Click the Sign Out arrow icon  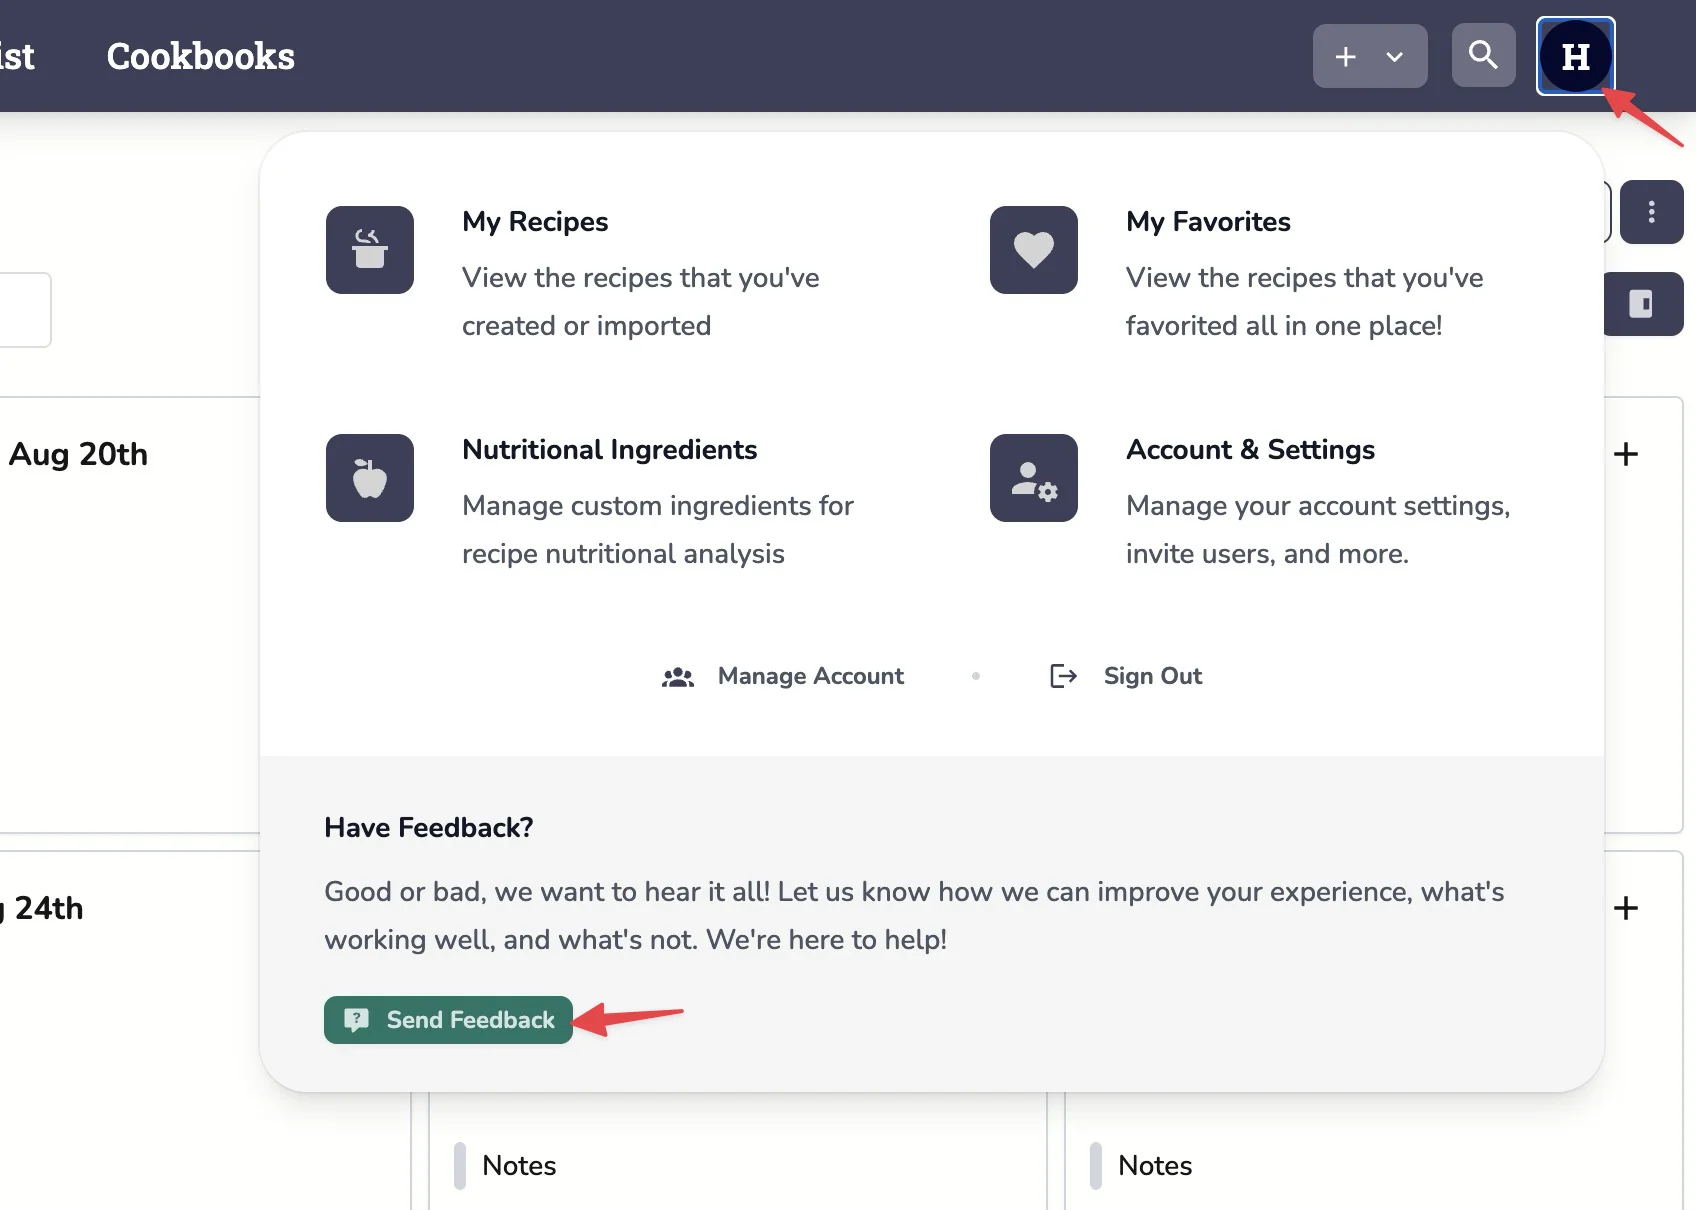click(x=1063, y=676)
